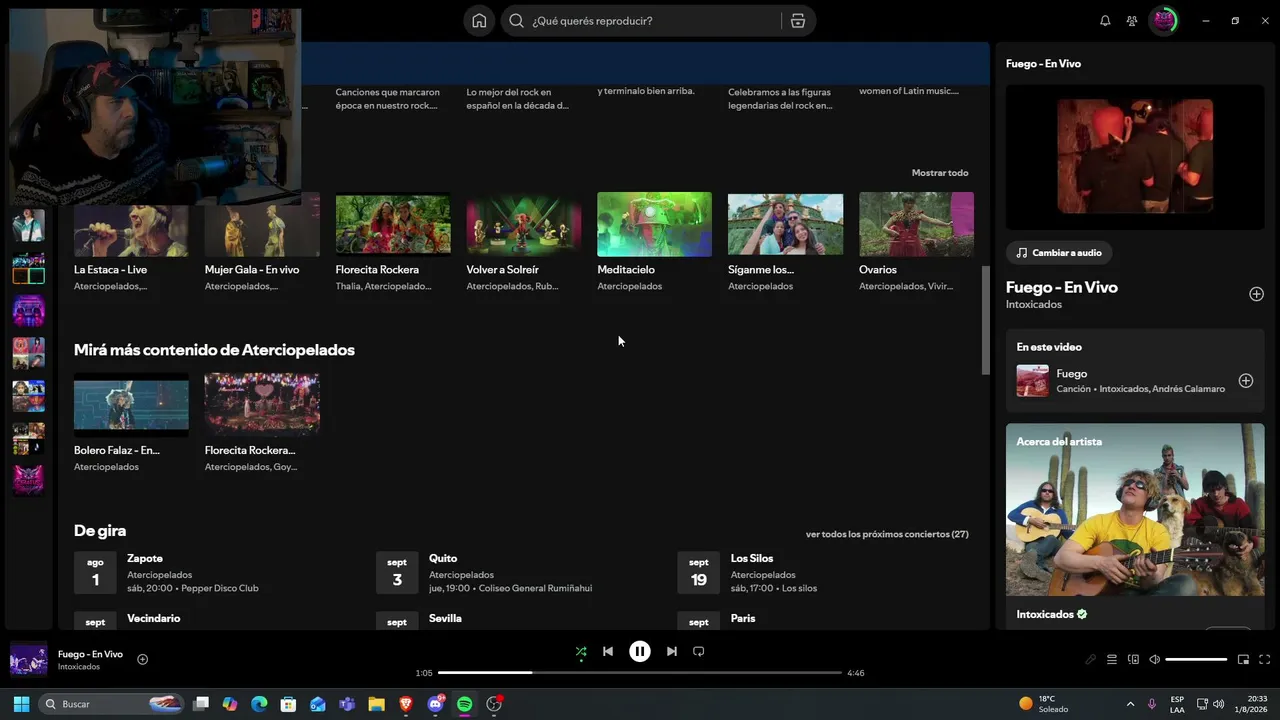Open Brave browser from the taskbar
The height and width of the screenshot is (720, 1280).
[x=406, y=704]
